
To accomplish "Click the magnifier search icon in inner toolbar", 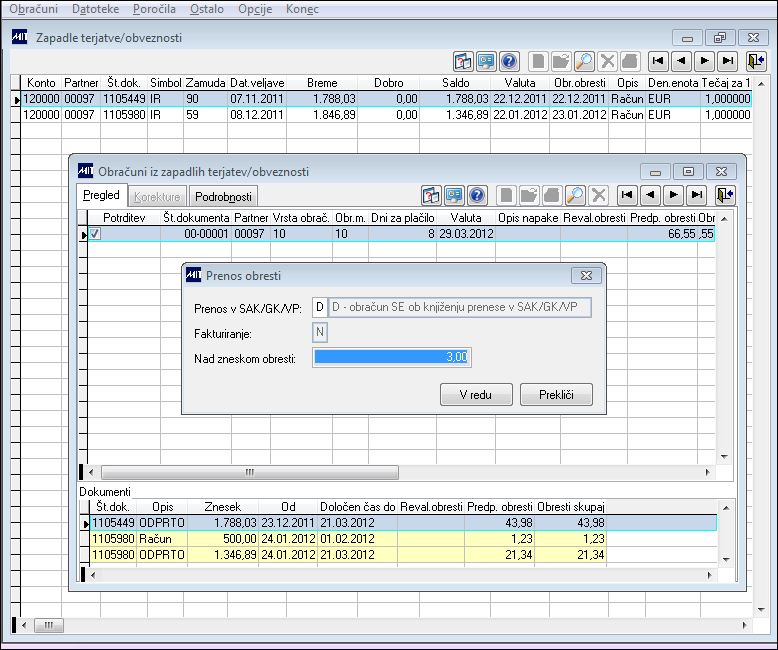I will pos(575,195).
